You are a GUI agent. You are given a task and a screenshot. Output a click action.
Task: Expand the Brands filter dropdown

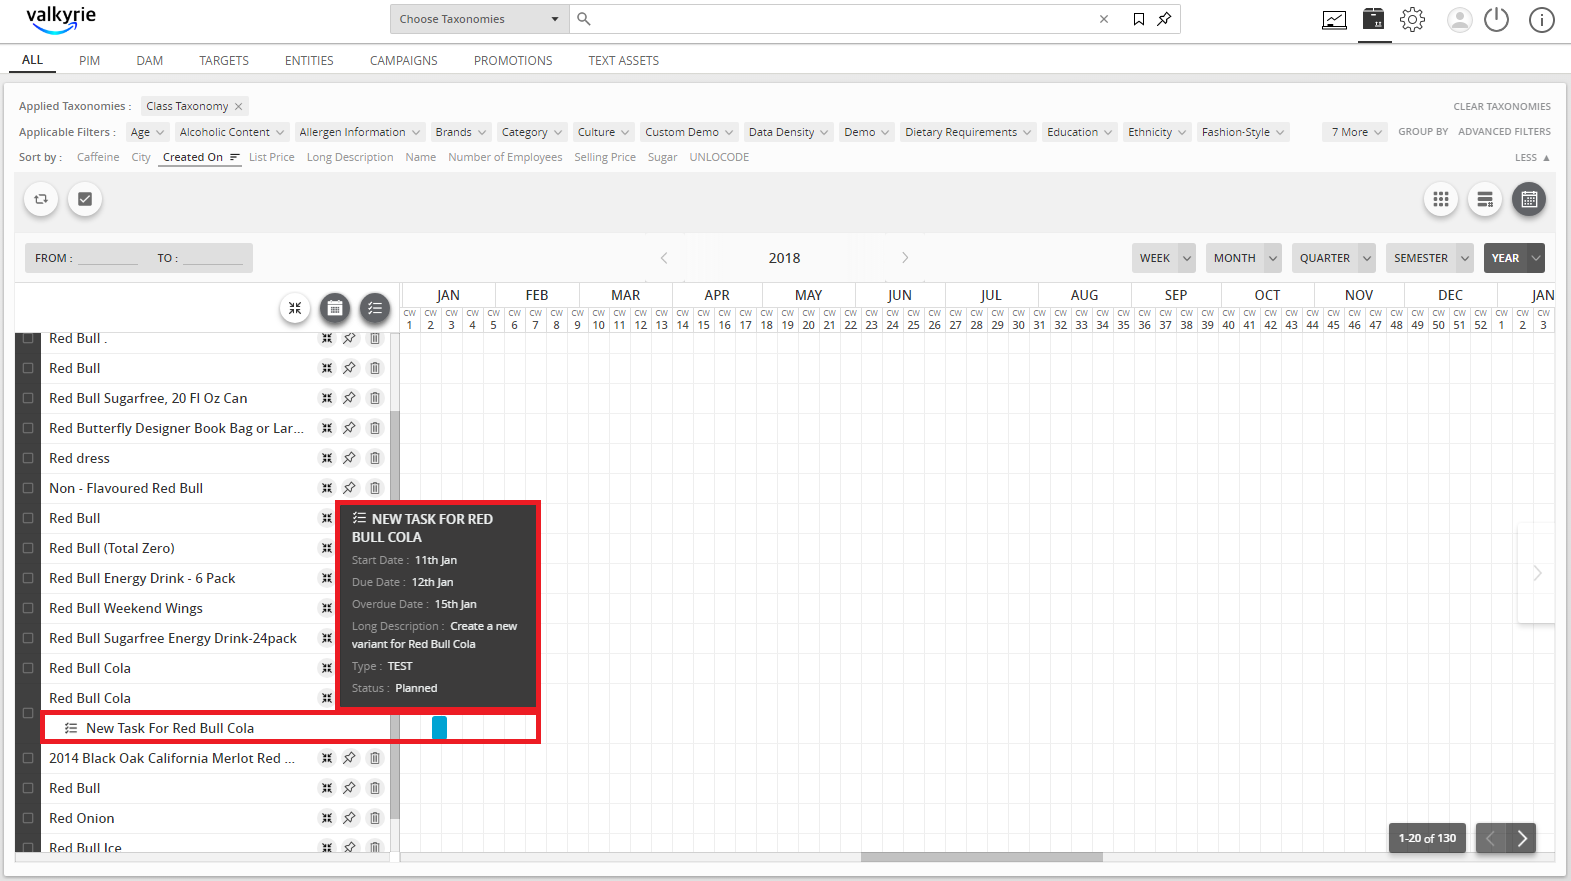(461, 132)
